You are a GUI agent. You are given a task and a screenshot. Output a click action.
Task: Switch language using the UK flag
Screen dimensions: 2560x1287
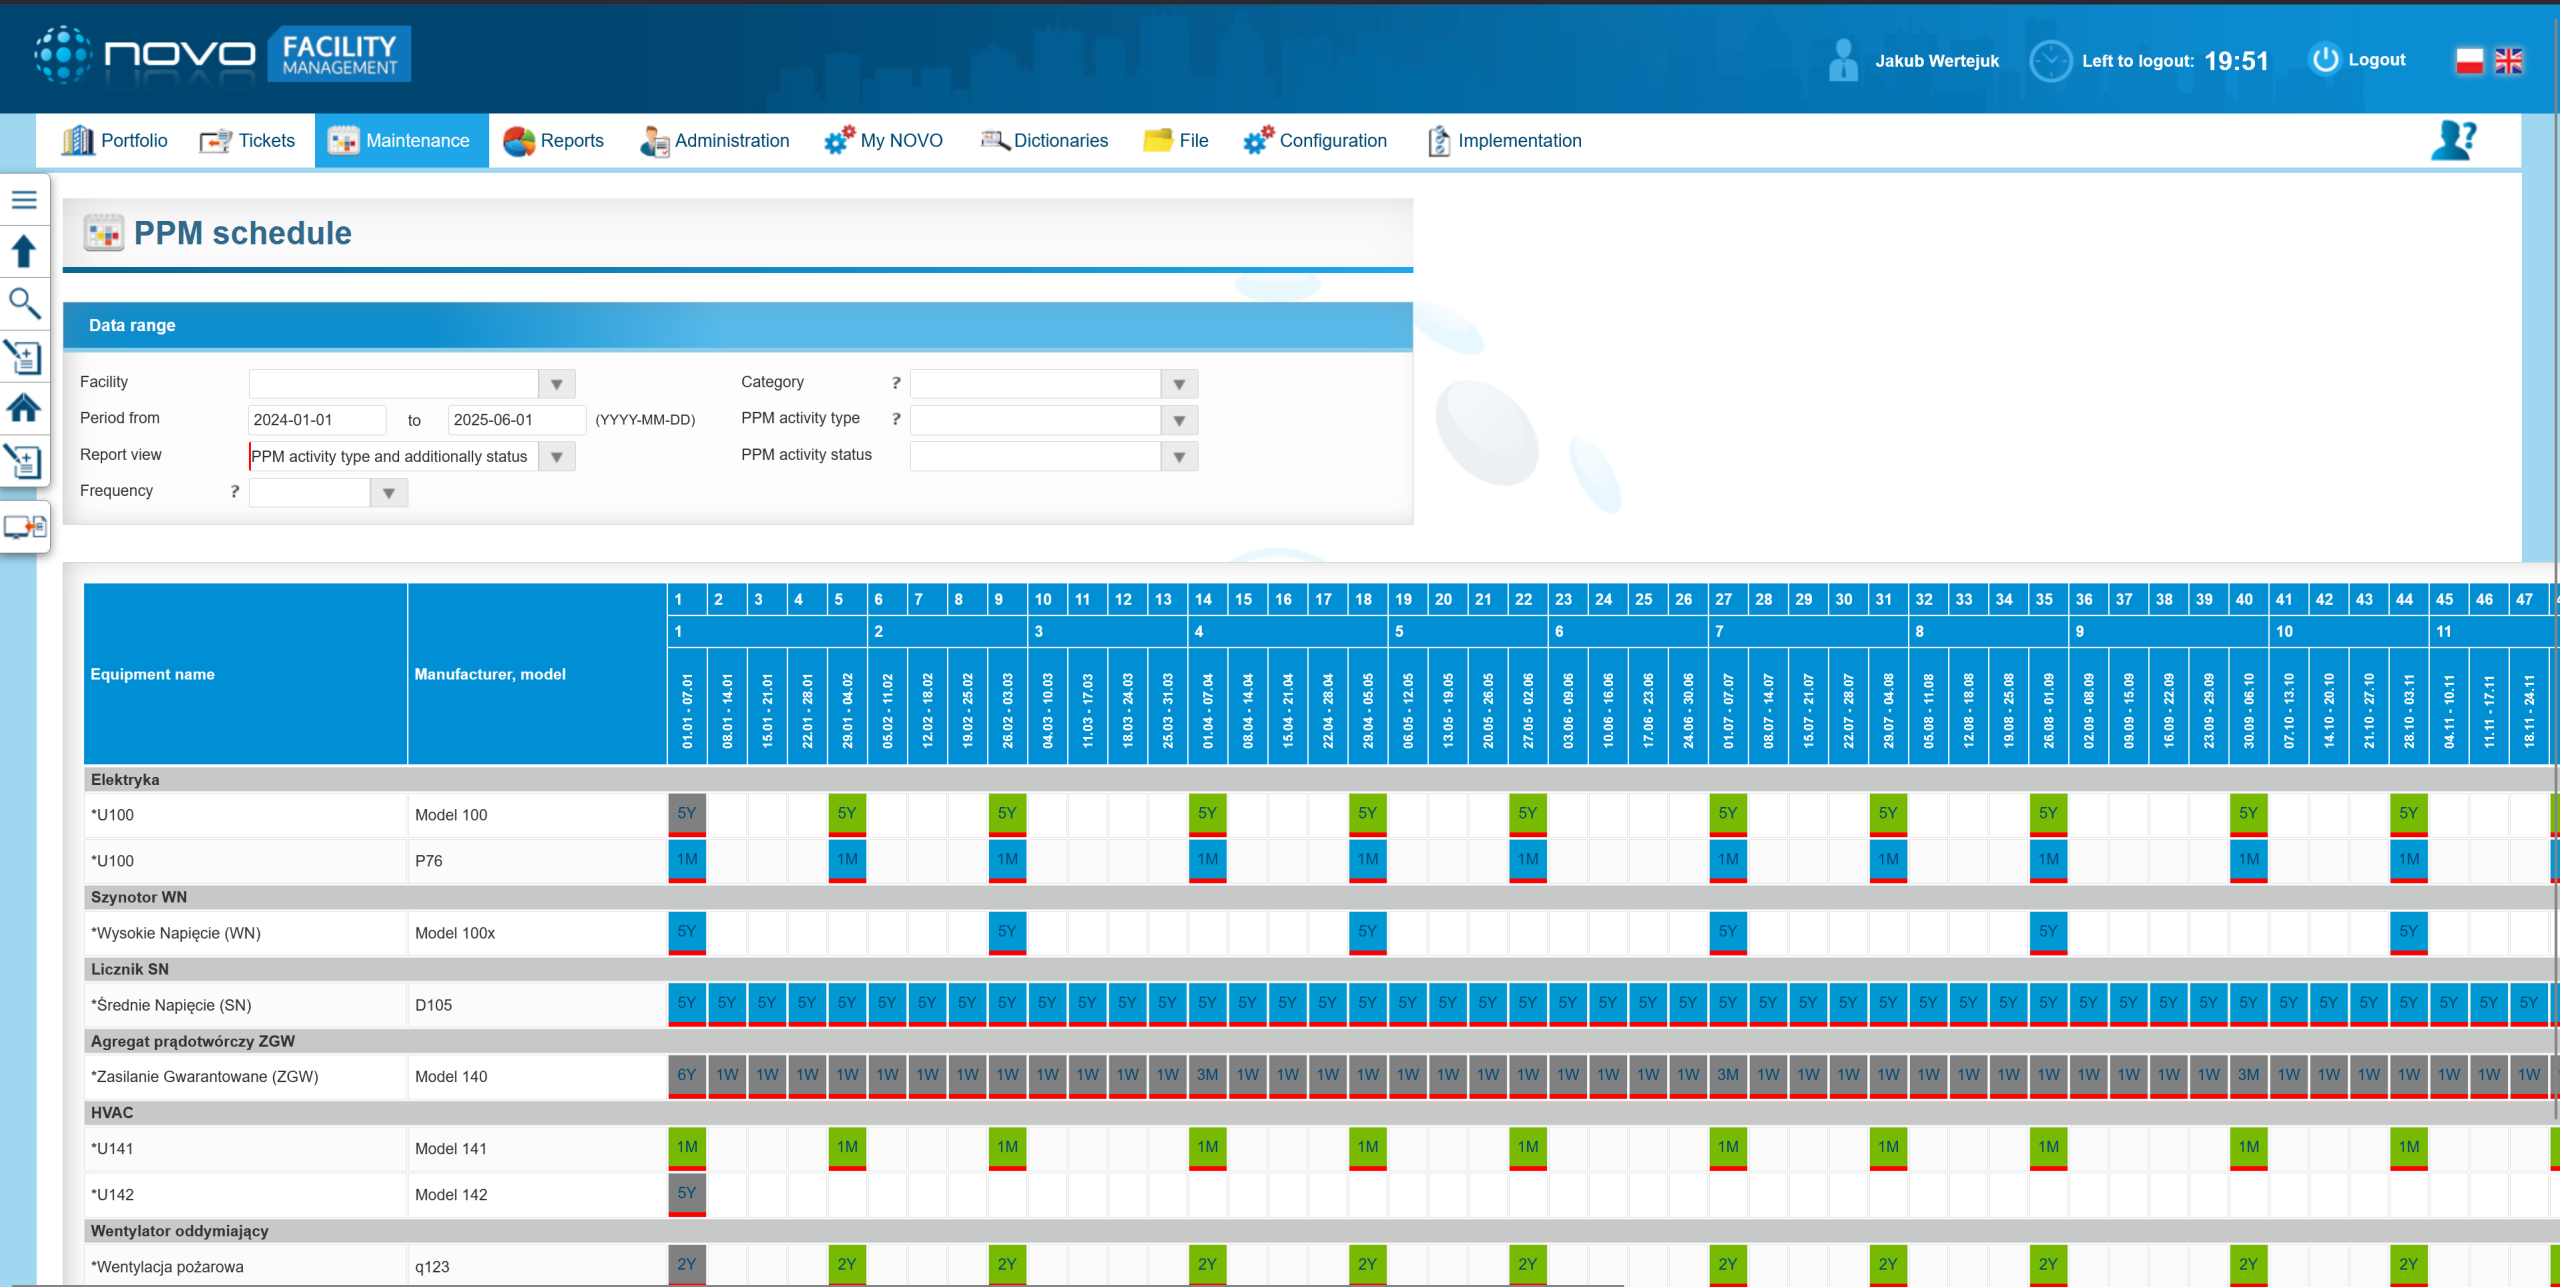point(2508,61)
